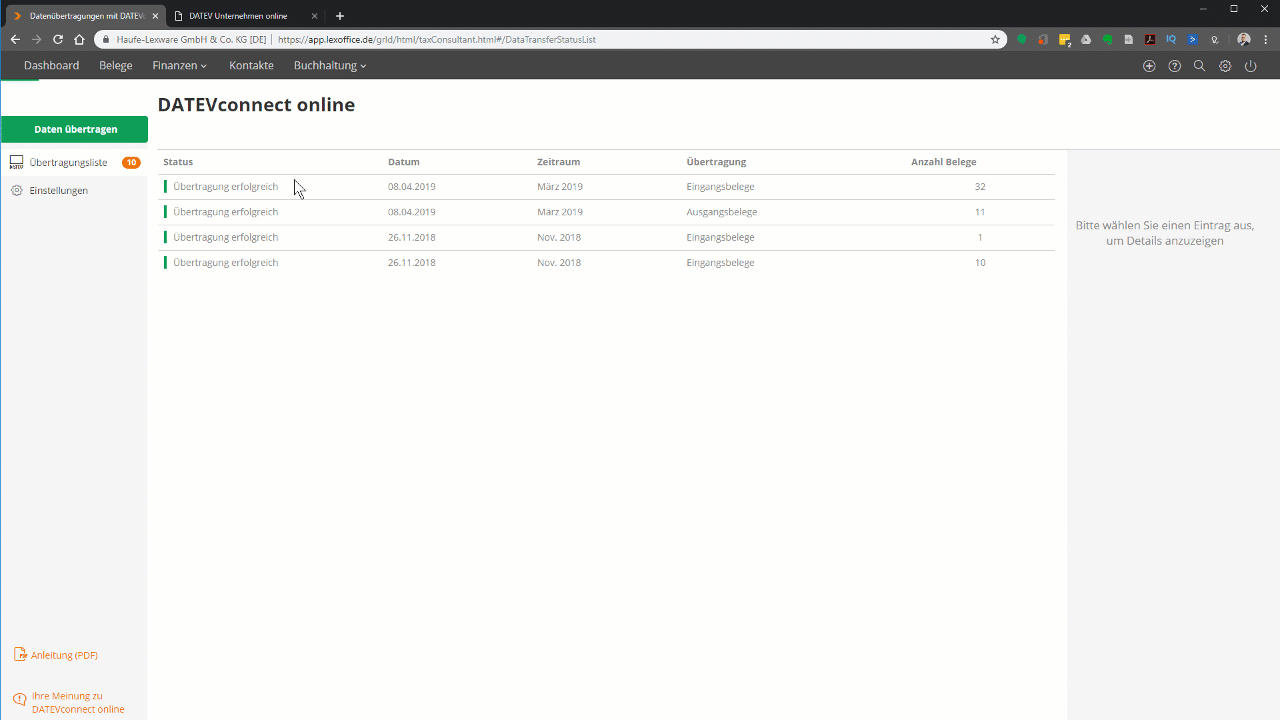Click the search magnifier in header
1280x720 pixels.
click(x=1200, y=66)
